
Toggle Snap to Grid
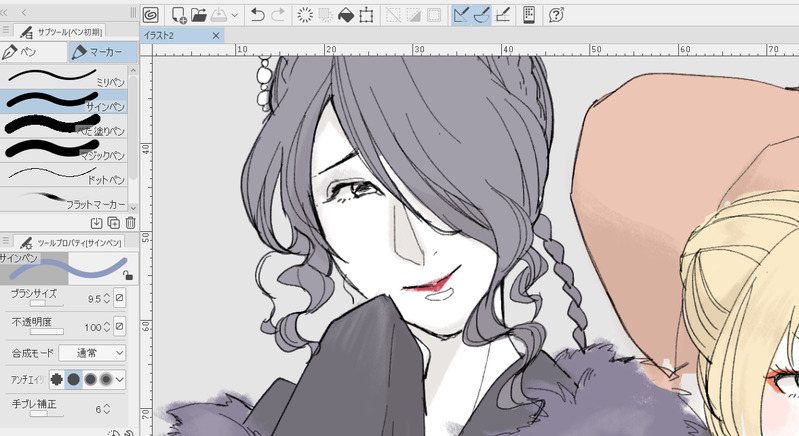pyautogui.click(x=502, y=15)
